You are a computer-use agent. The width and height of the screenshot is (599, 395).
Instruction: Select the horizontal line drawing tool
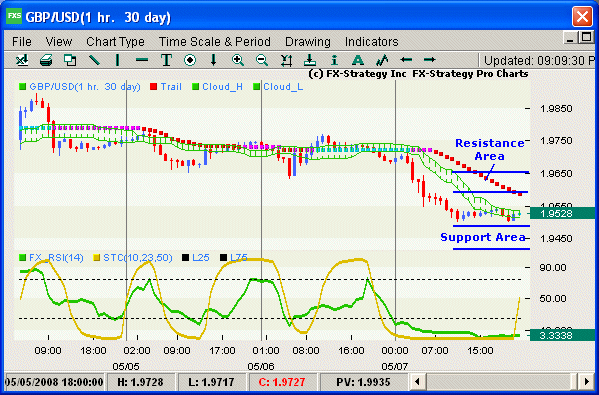point(142,60)
